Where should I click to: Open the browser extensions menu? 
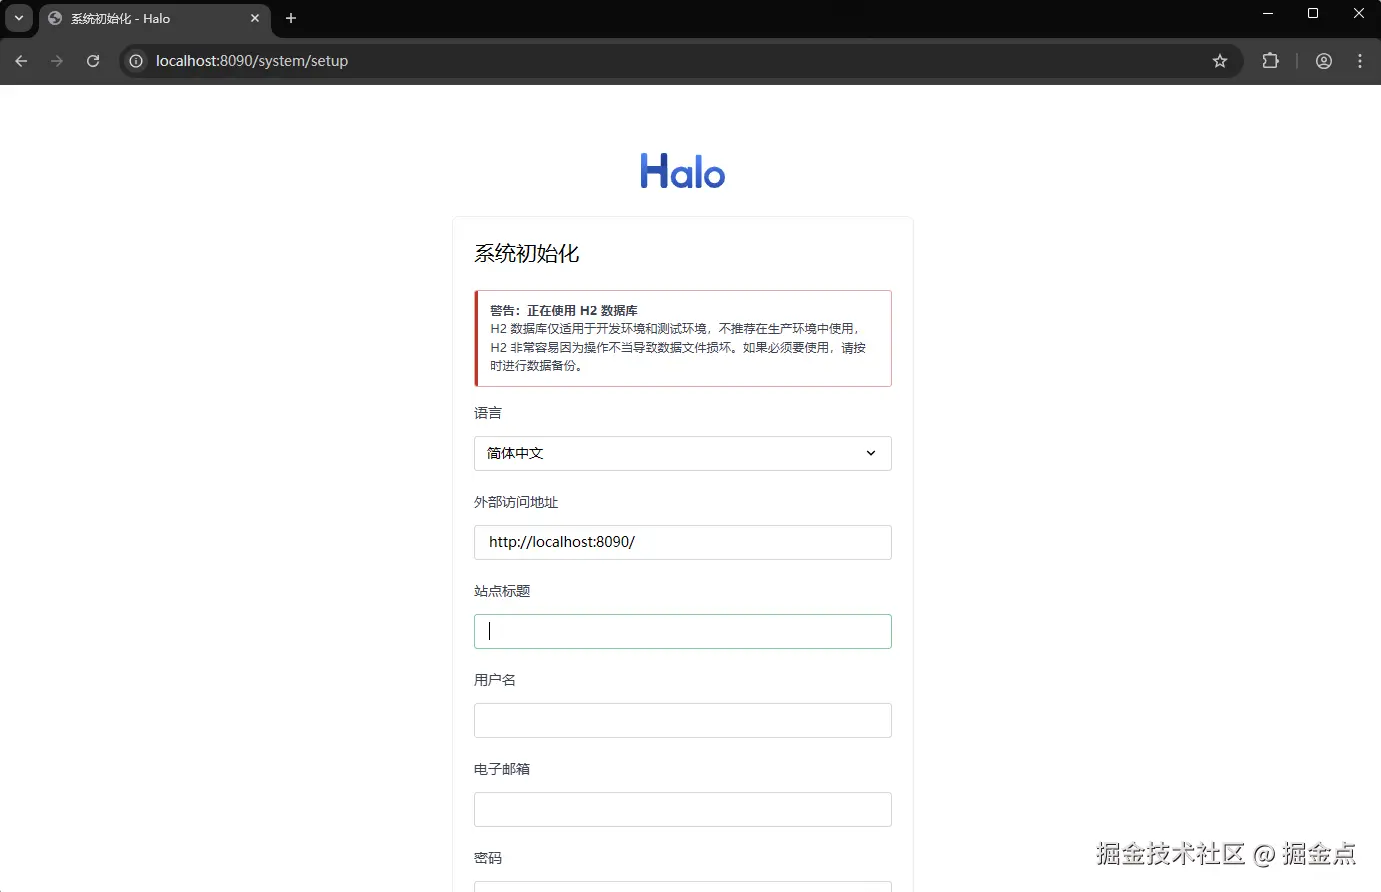(1270, 61)
